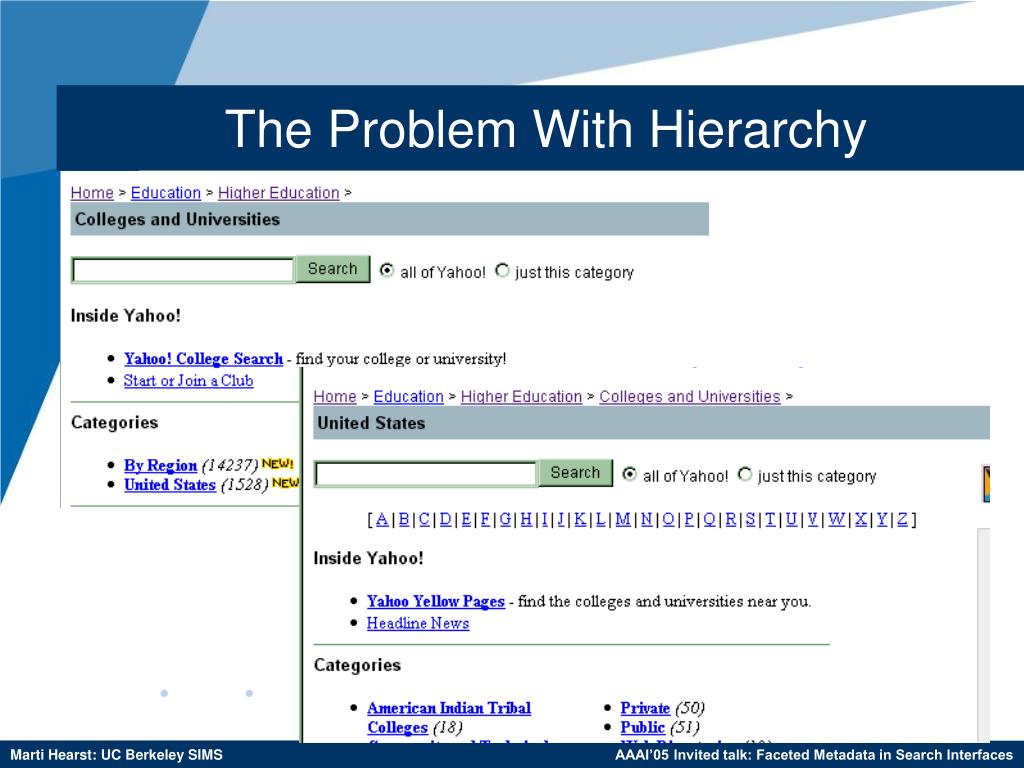Jump to letter F in alphabet index
Image resolution: width=1024 pixels, height=768 pixels.
[485, 520]
